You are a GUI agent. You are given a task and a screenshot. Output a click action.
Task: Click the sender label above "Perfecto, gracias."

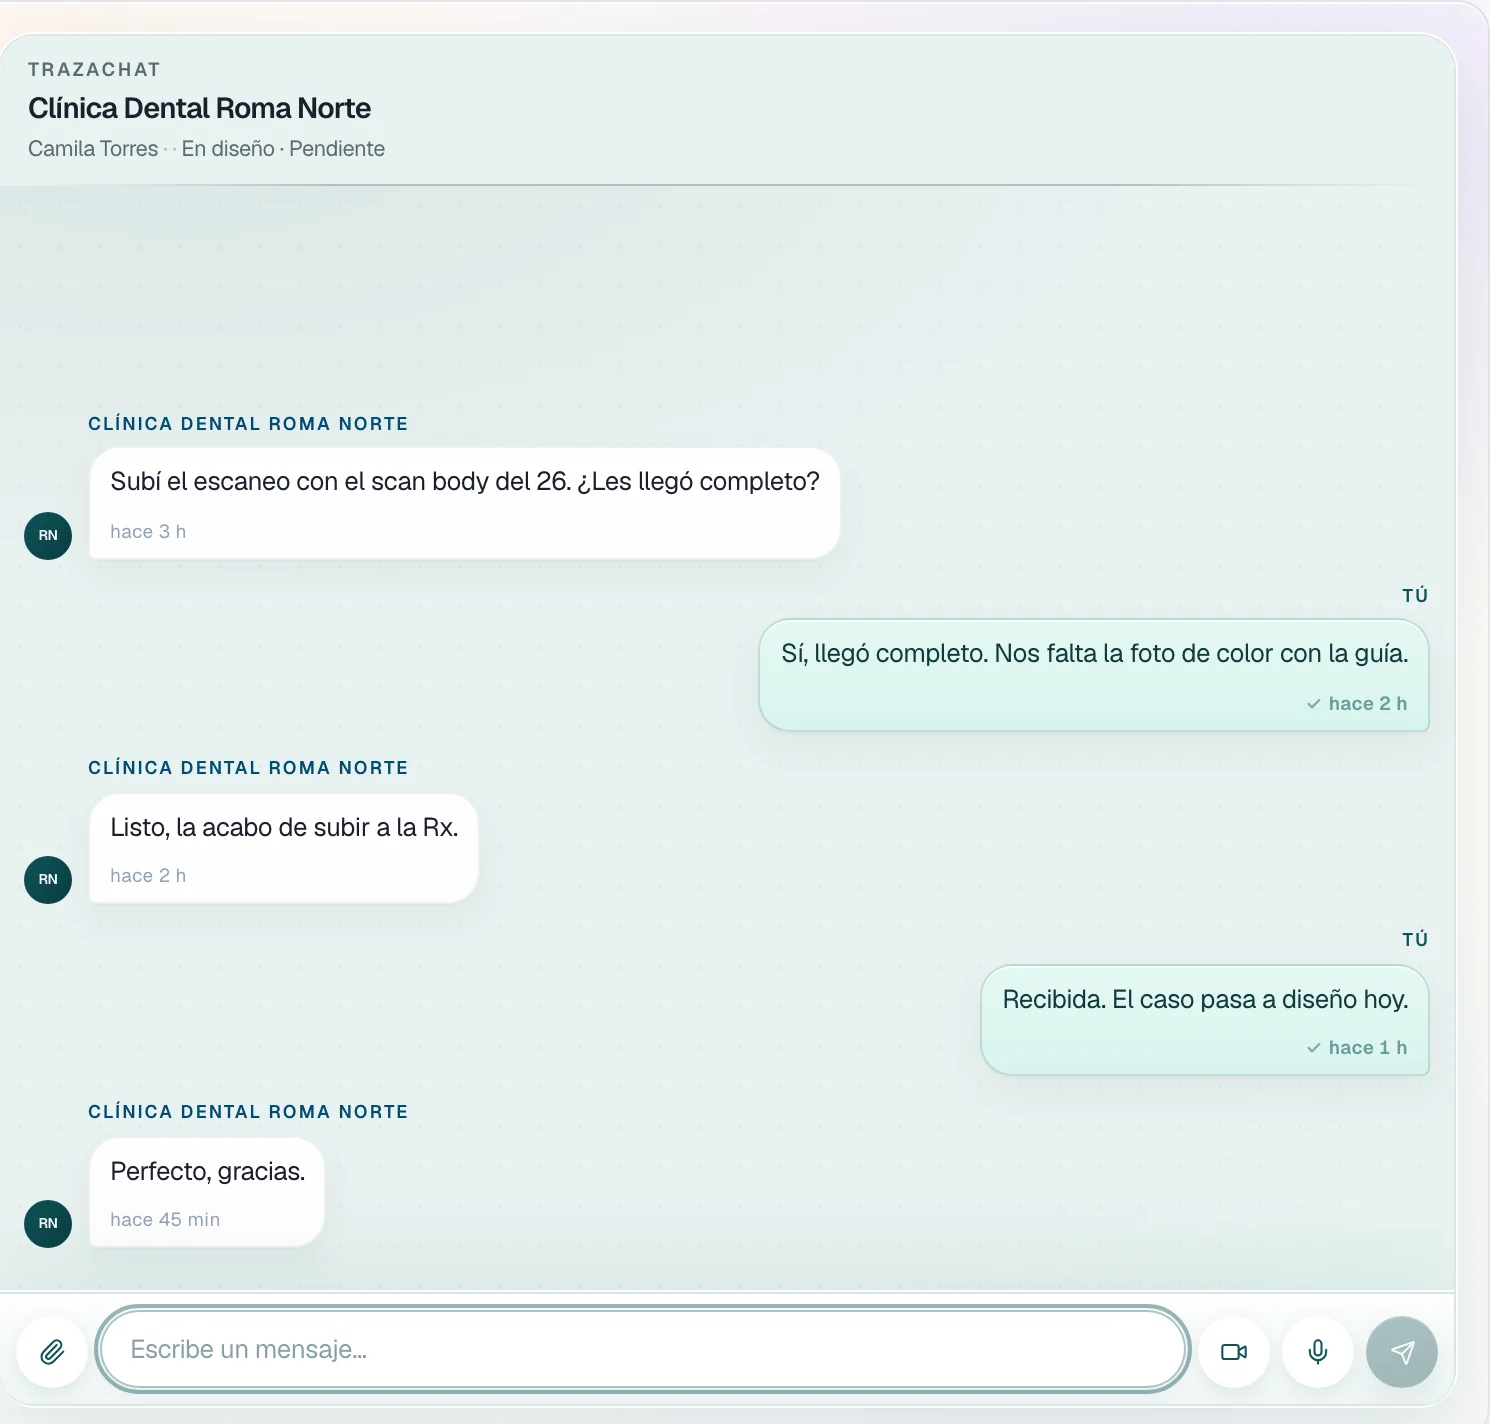248,1112
